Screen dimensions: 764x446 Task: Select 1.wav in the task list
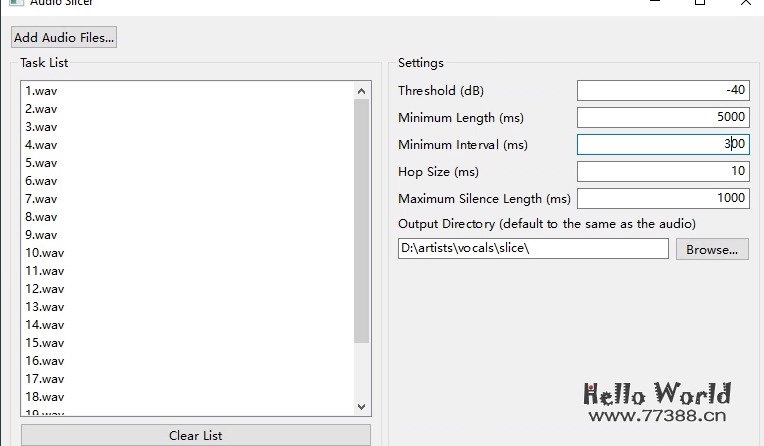coord(42,91)
